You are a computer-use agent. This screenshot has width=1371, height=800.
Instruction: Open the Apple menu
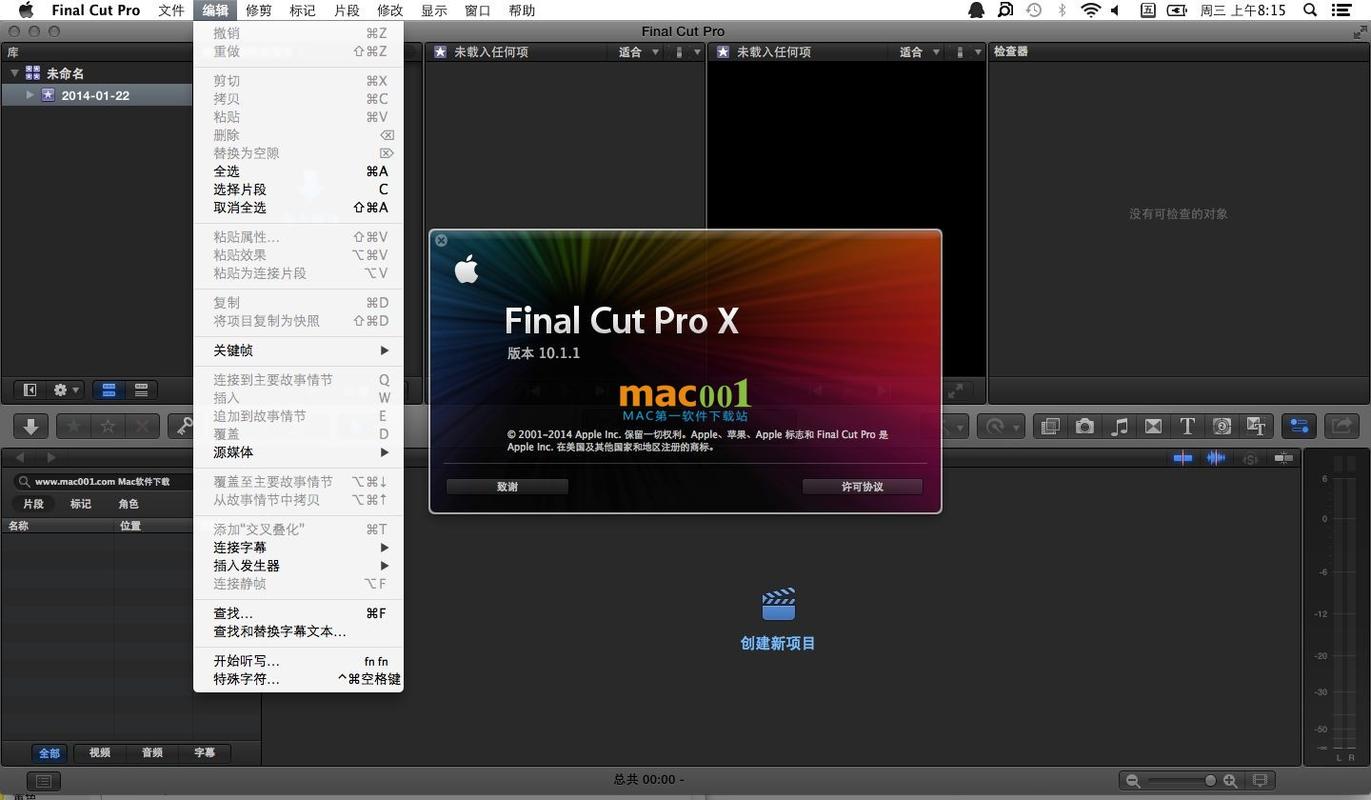click(x=26, y=10)
